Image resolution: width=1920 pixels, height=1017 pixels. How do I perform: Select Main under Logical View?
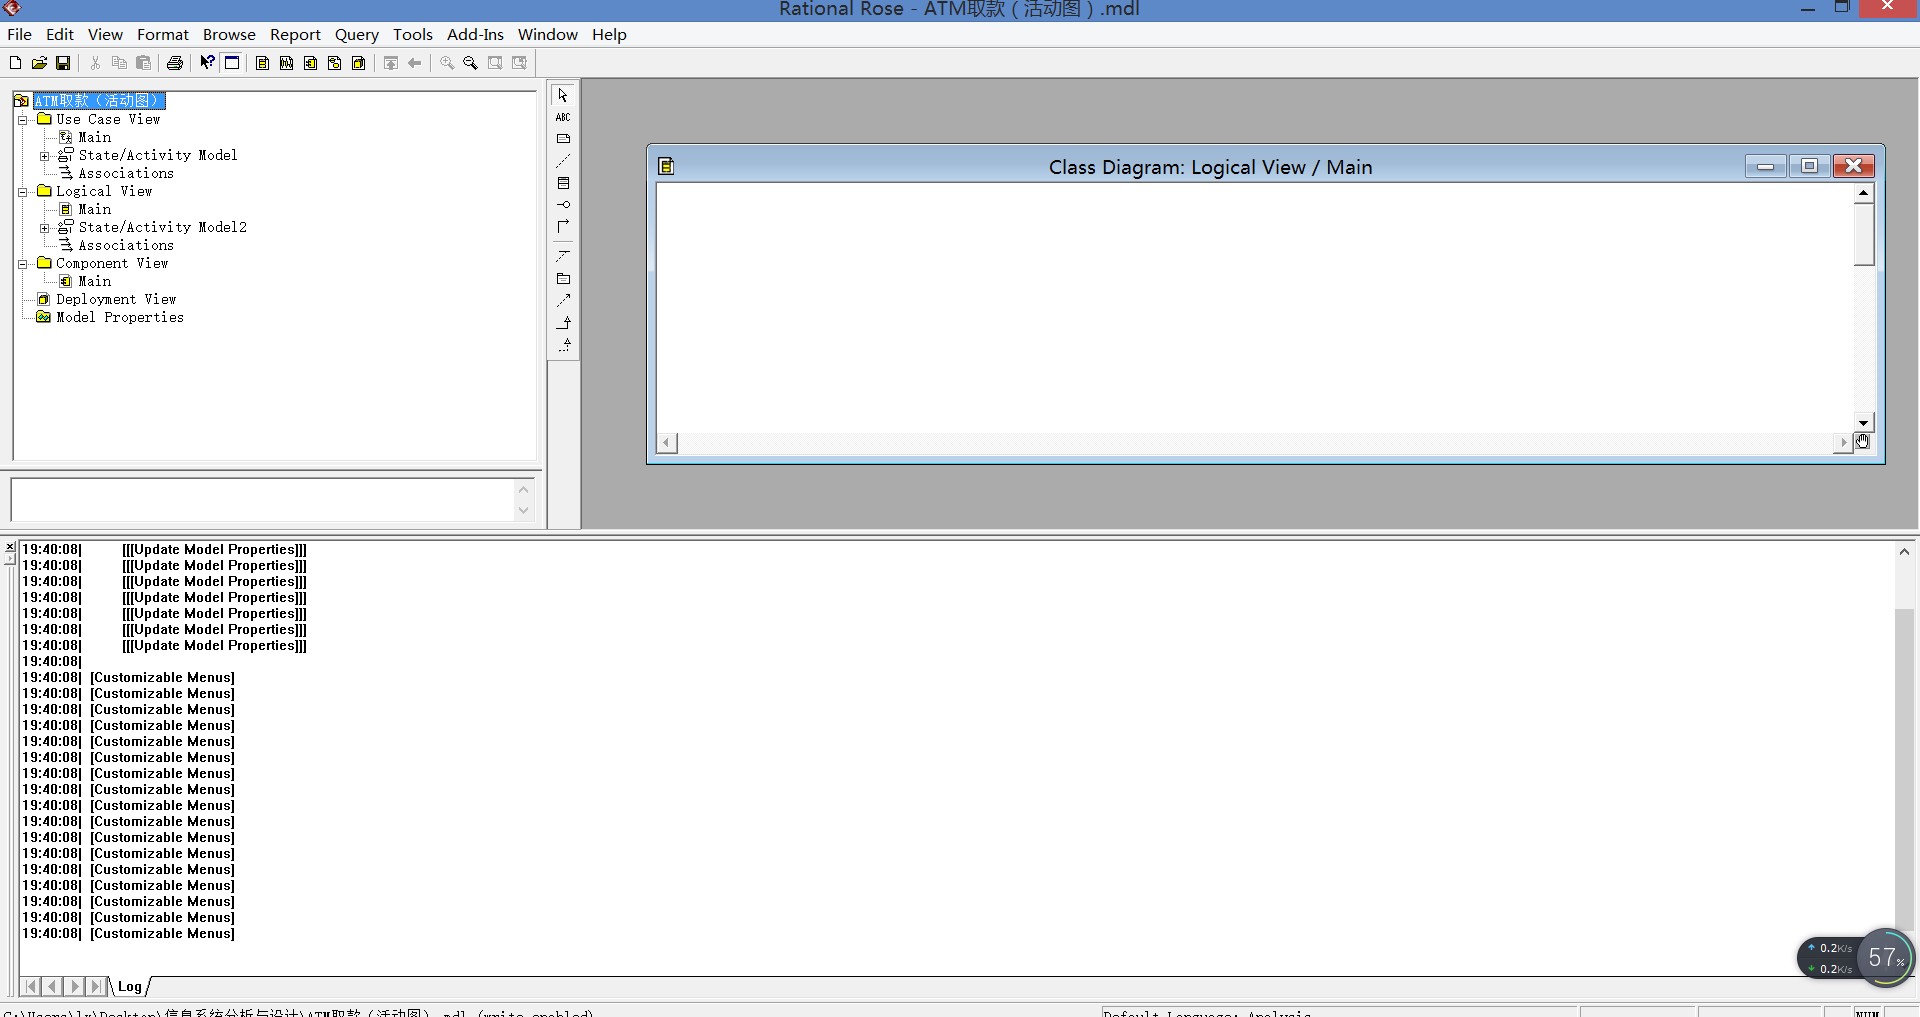point(95,209)
